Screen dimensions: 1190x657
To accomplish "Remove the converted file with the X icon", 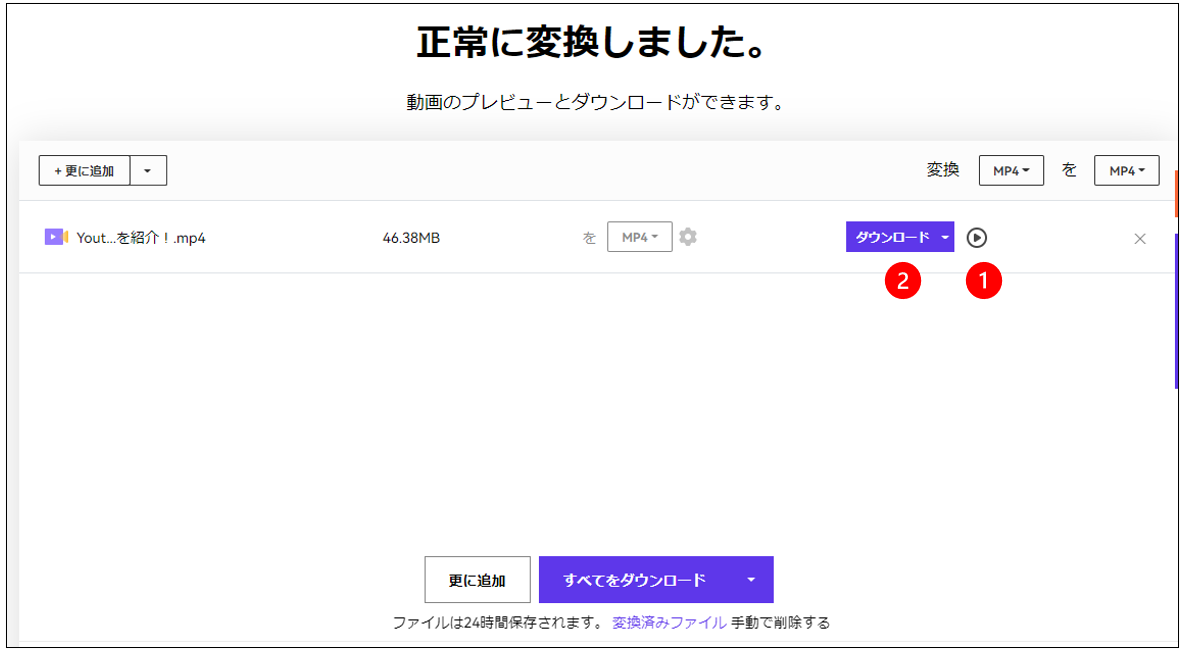I will pos(1140,238).
